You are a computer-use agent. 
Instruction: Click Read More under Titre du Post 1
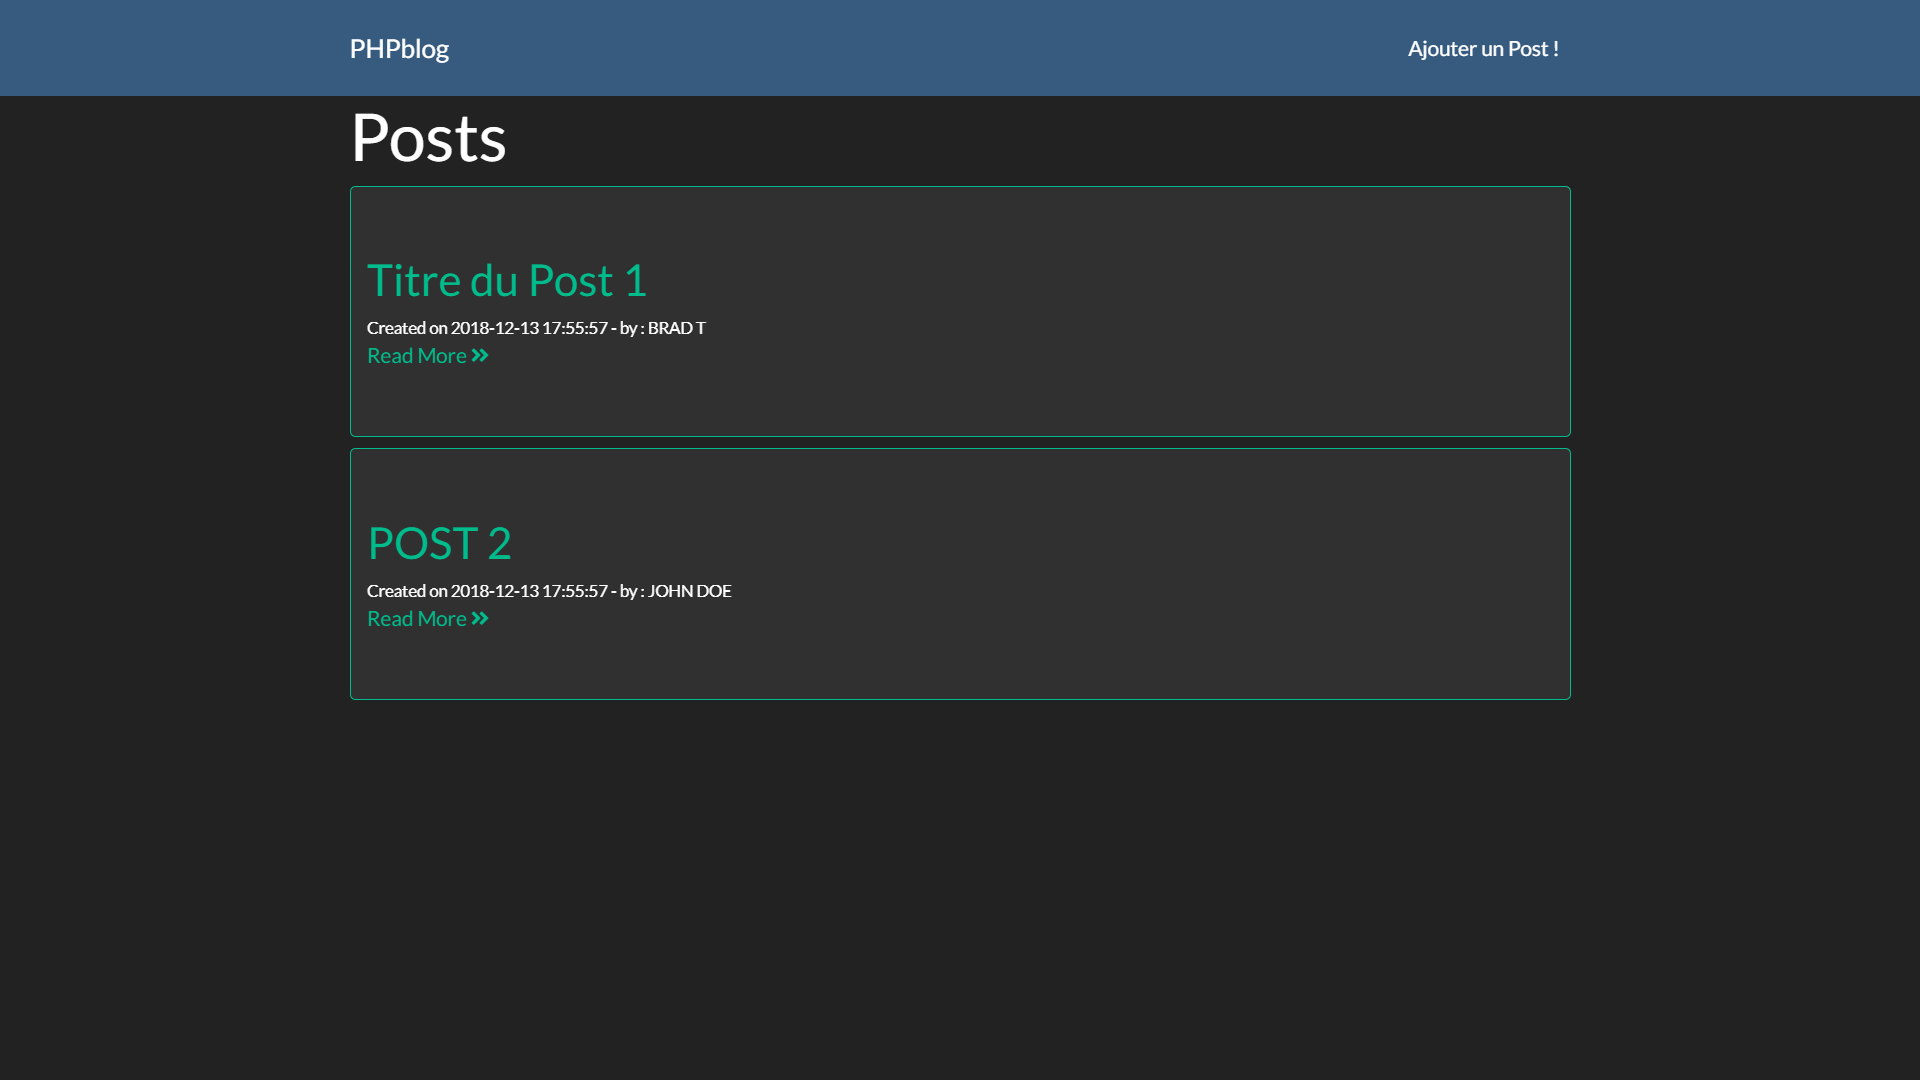(417, 356)
